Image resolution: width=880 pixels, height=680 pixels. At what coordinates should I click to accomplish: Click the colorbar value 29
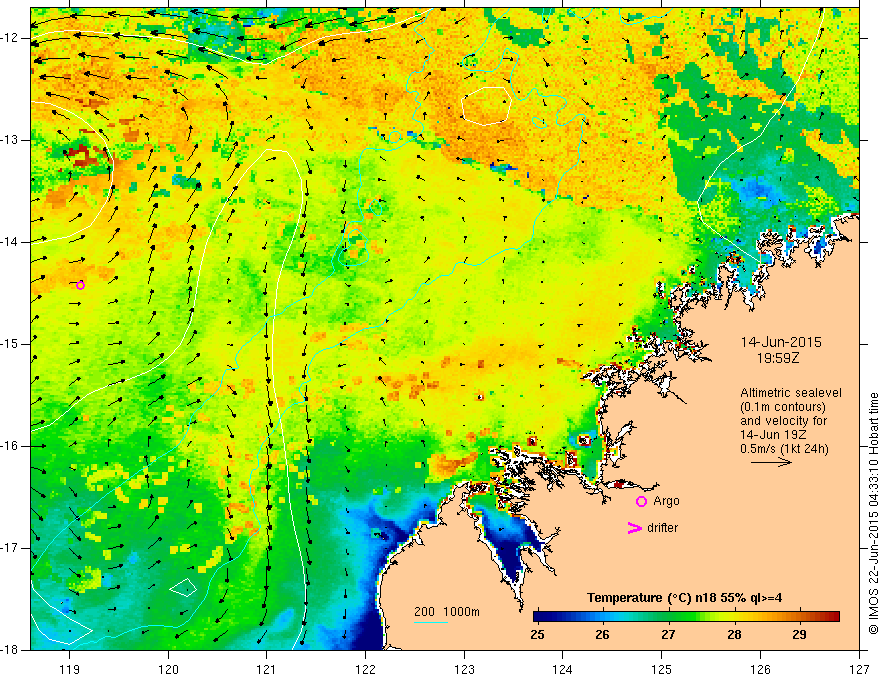tap(799, 635)
